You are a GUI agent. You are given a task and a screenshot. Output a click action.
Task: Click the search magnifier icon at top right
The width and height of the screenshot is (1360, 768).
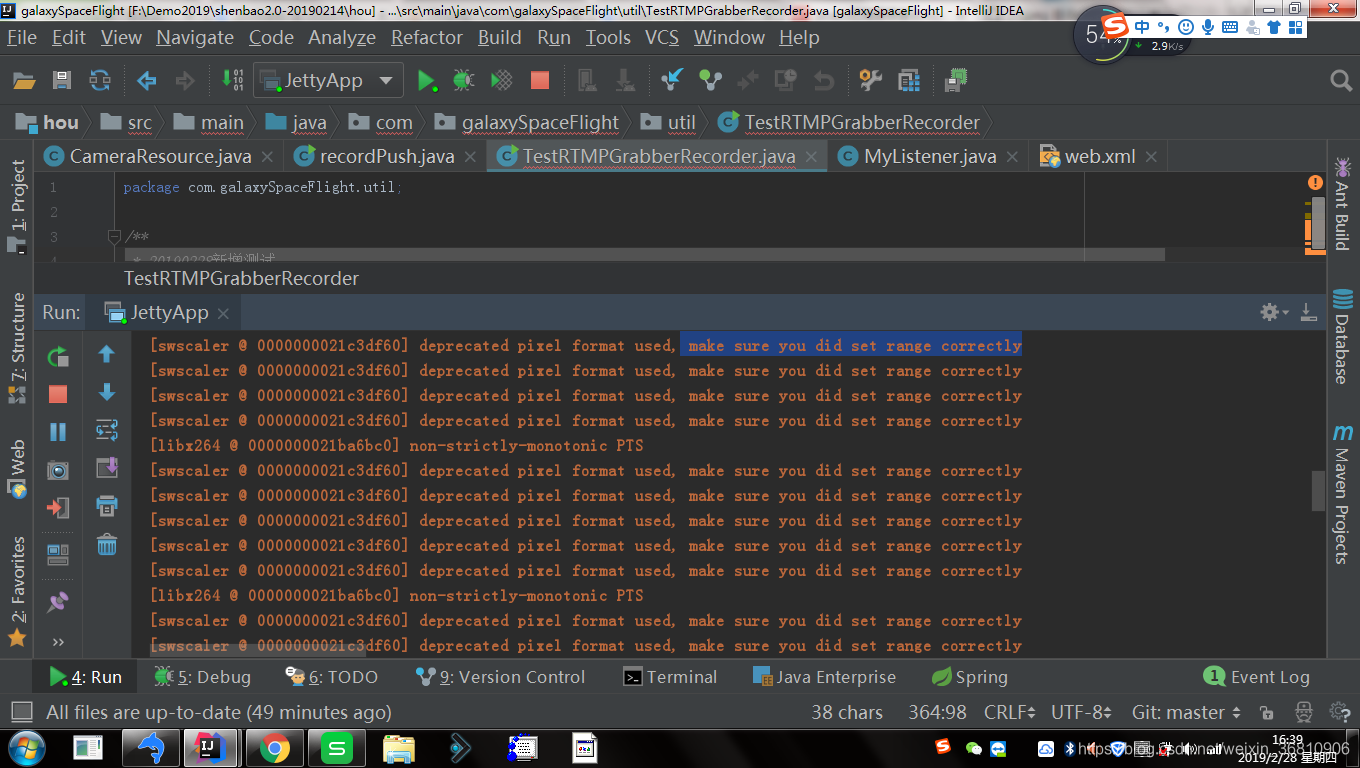(1341, 80)
